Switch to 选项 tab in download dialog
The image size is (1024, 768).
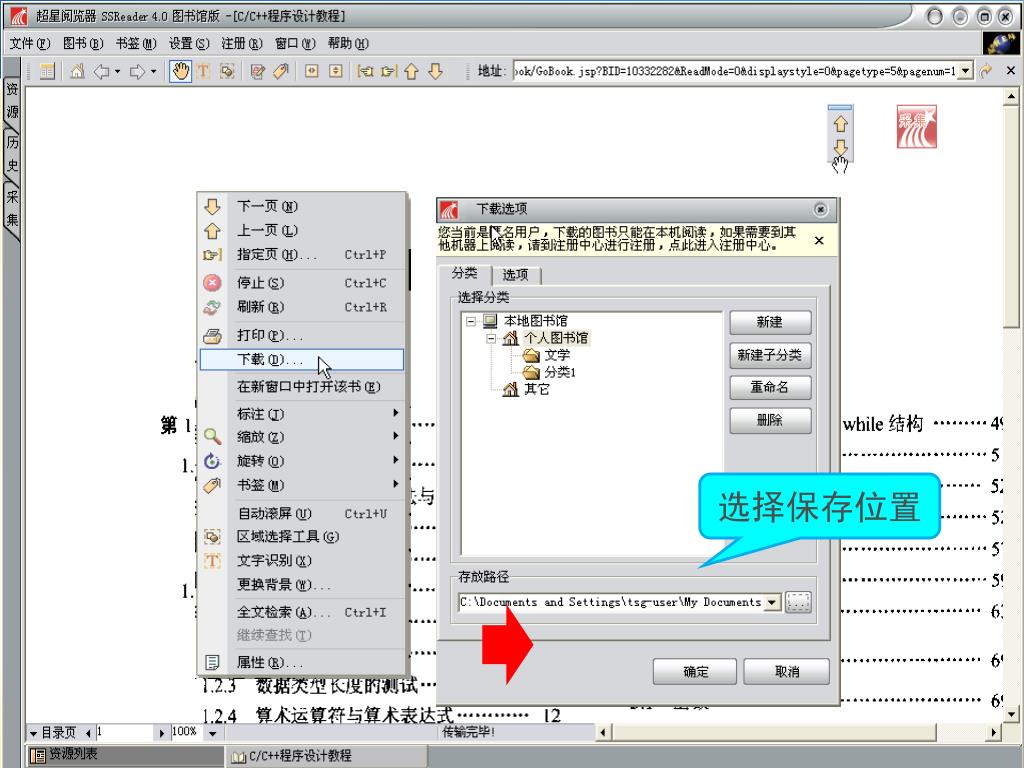[515, 274]
